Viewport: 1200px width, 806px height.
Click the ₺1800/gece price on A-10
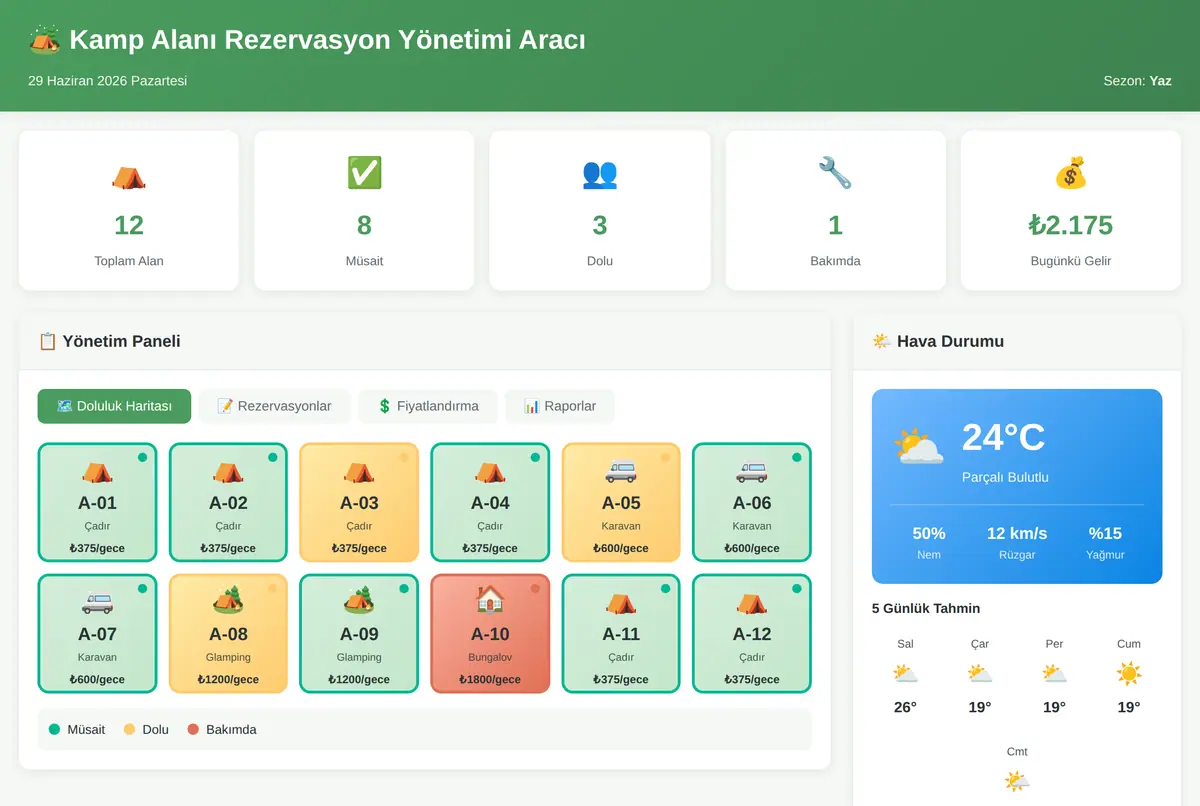click(490, 679)
